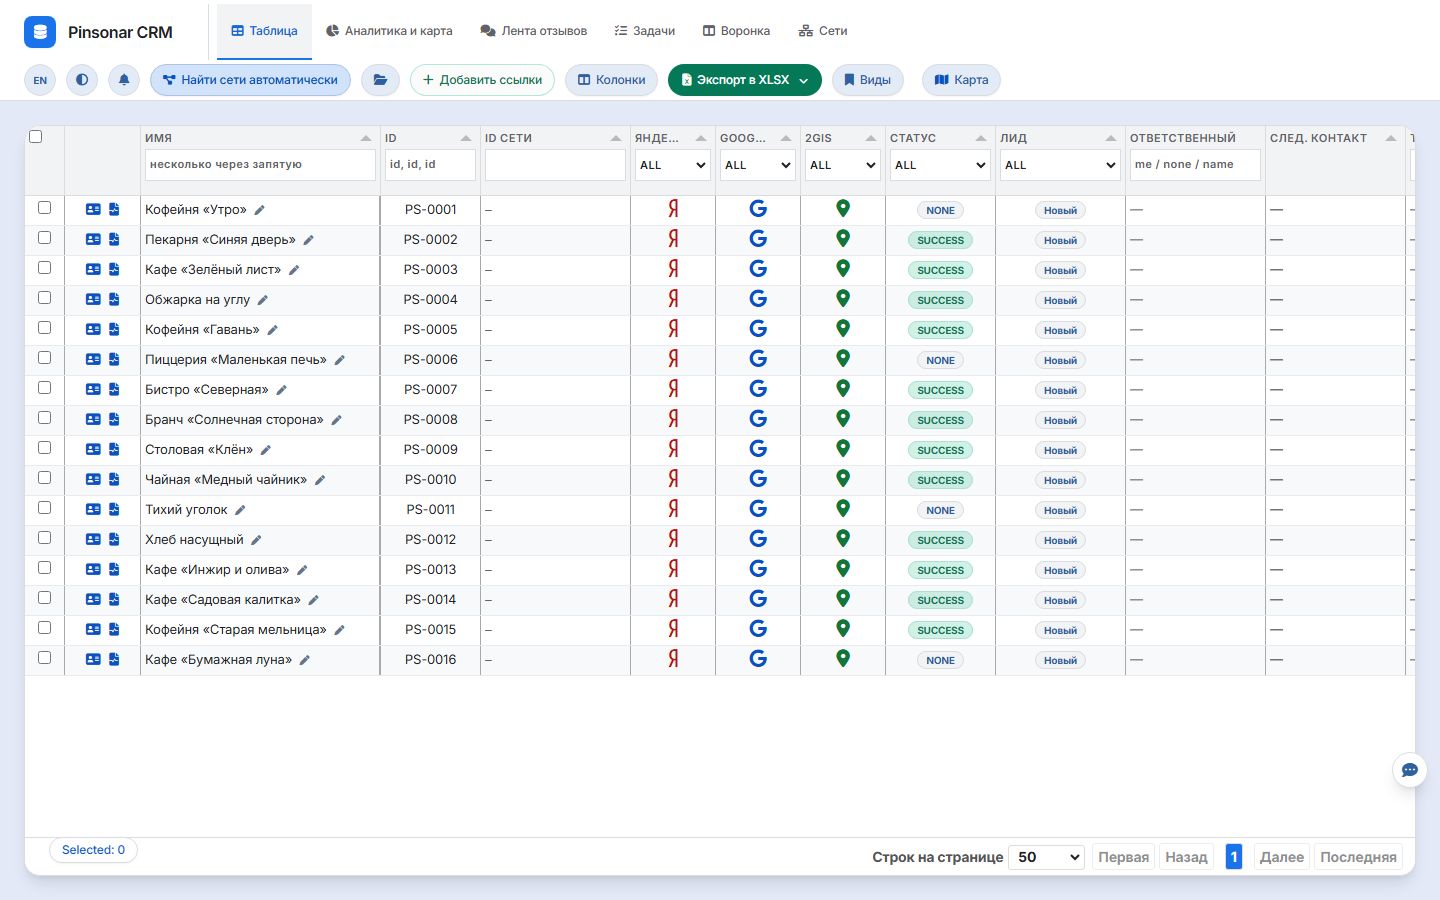
Task: Select checkbox for Кофейня «Утро» row
Action: click(44, 208)
